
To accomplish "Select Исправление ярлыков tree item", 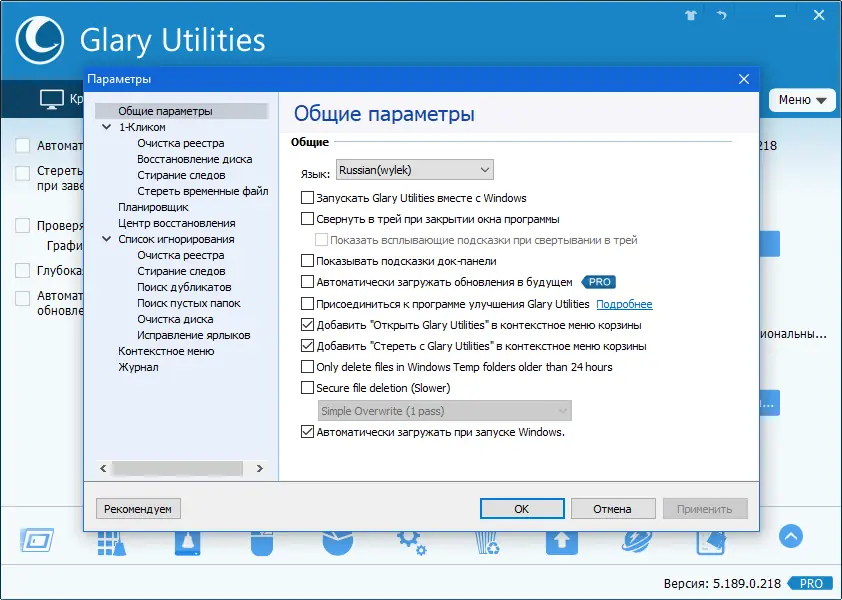I will point(193,335).
